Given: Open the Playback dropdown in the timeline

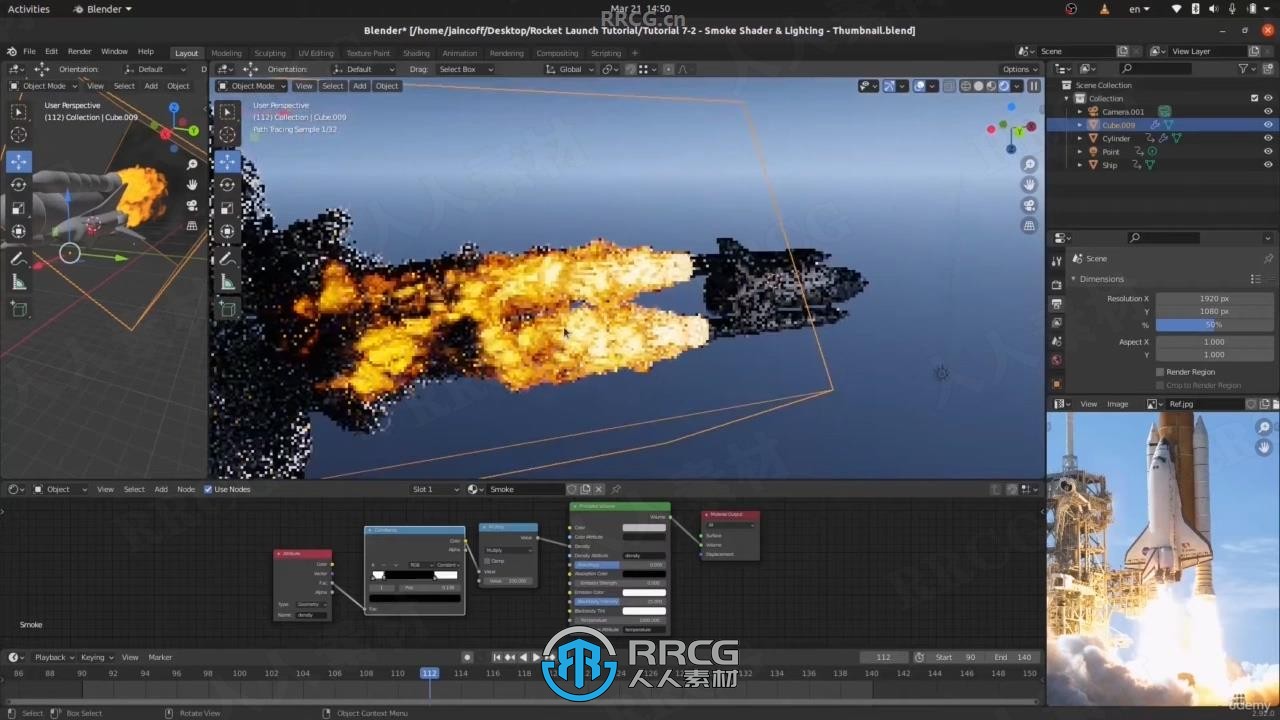Looking at the screenshot, I should 54,657.
